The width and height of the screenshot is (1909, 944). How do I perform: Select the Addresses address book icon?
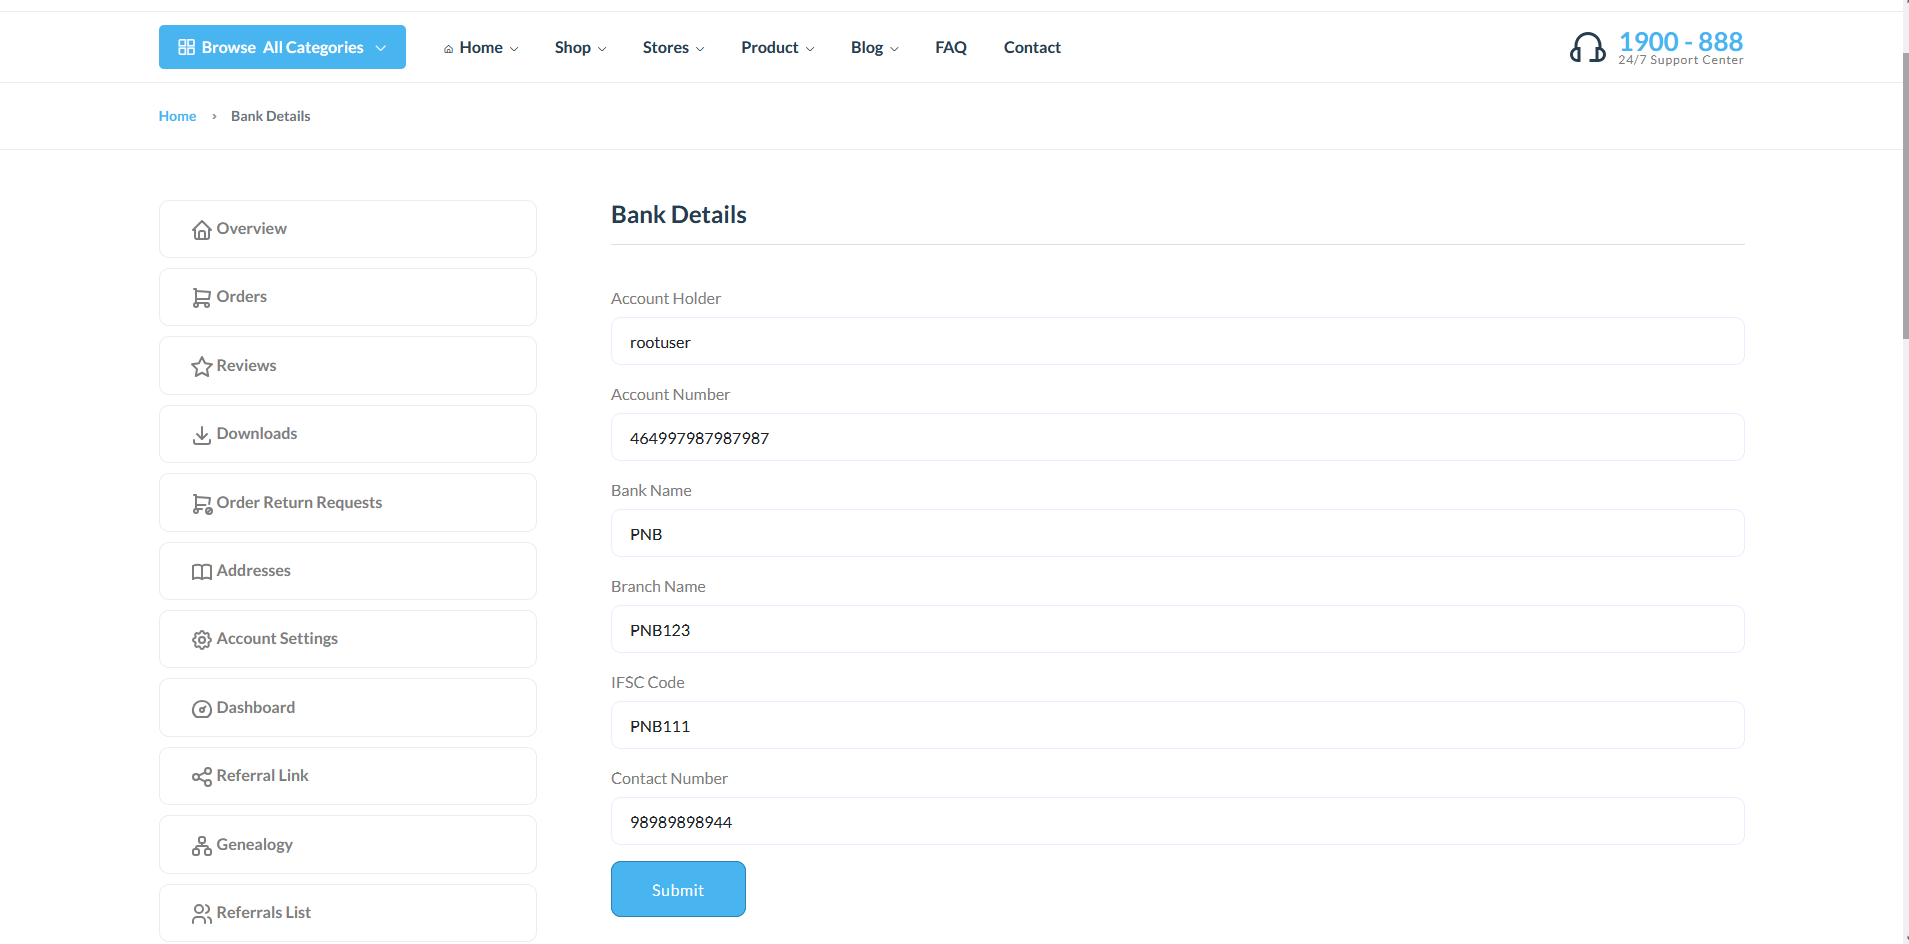tap(201, 571)
